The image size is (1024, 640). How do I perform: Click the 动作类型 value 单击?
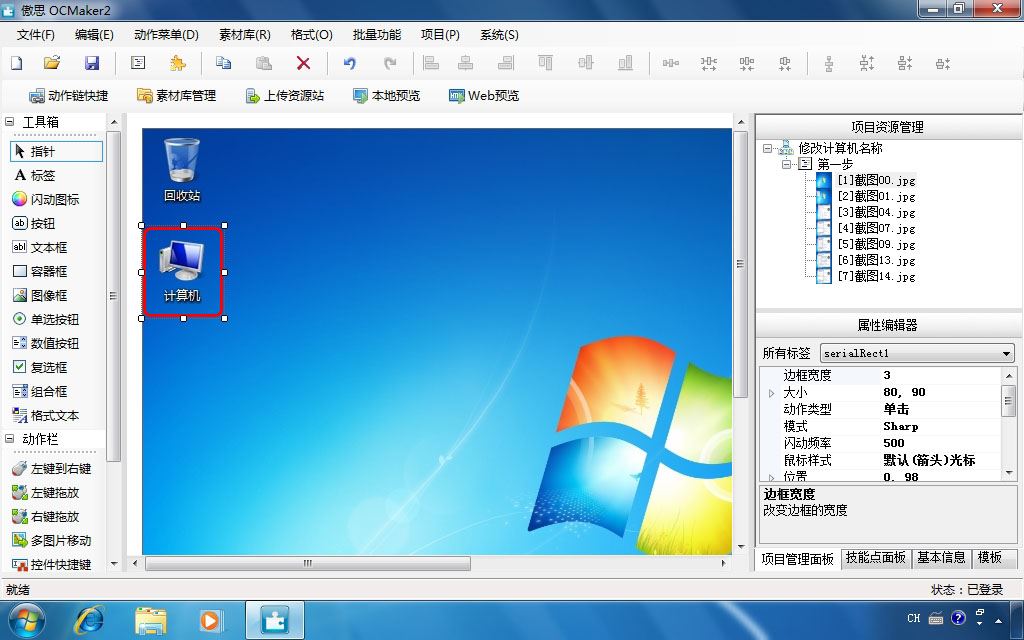tap(940, 409)
